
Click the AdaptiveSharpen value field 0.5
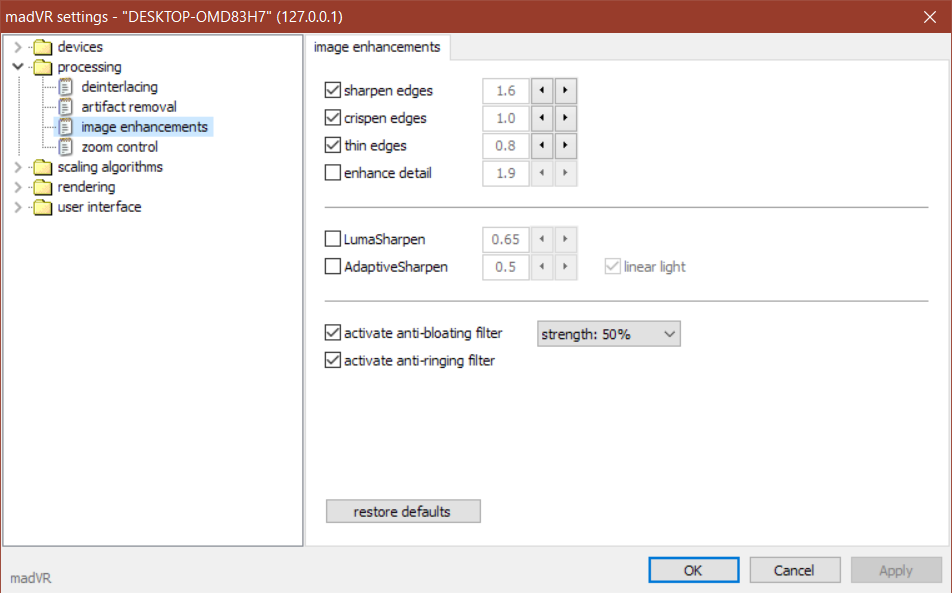[506, 267]
